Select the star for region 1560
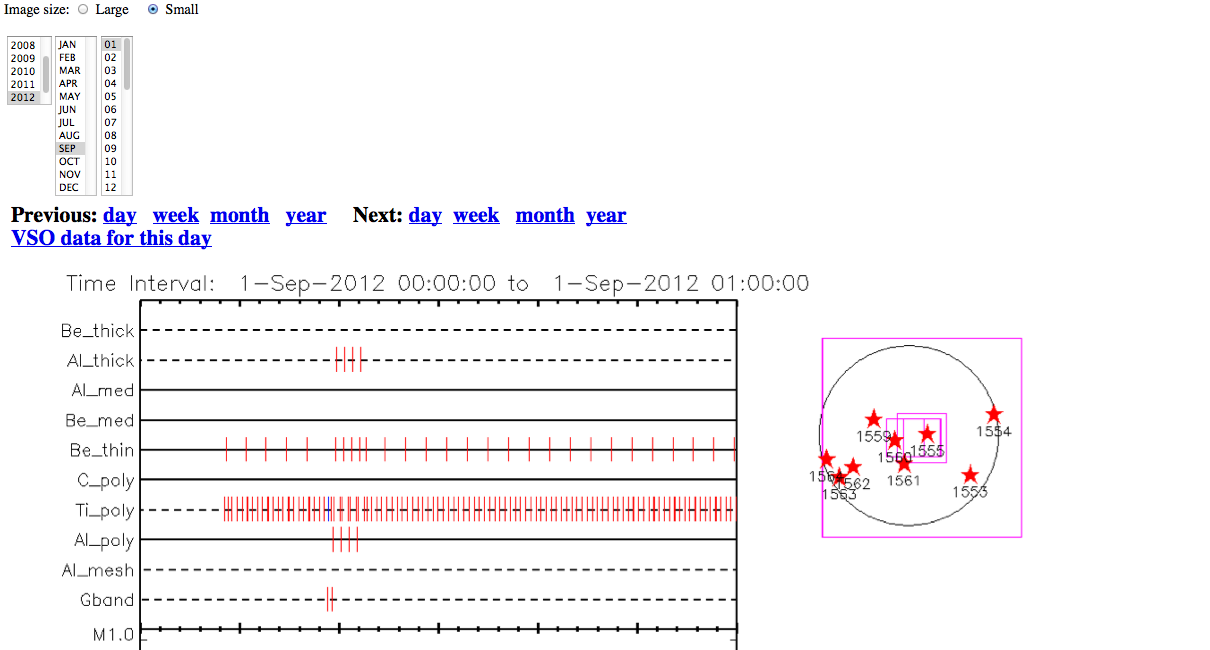The height and width of the screenshot is (650, 1210). point(895,441)
